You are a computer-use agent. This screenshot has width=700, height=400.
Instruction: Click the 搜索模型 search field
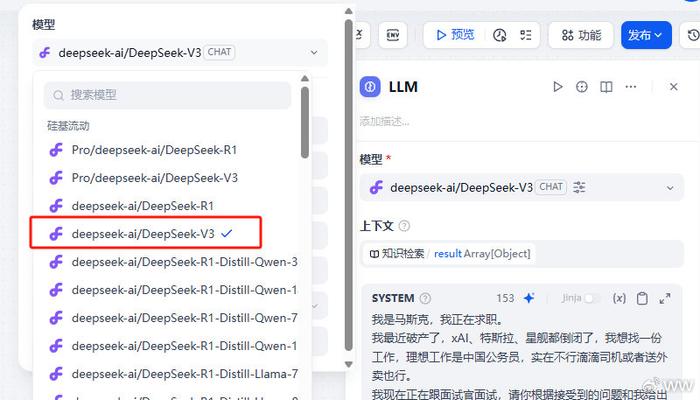pos(167,95)
